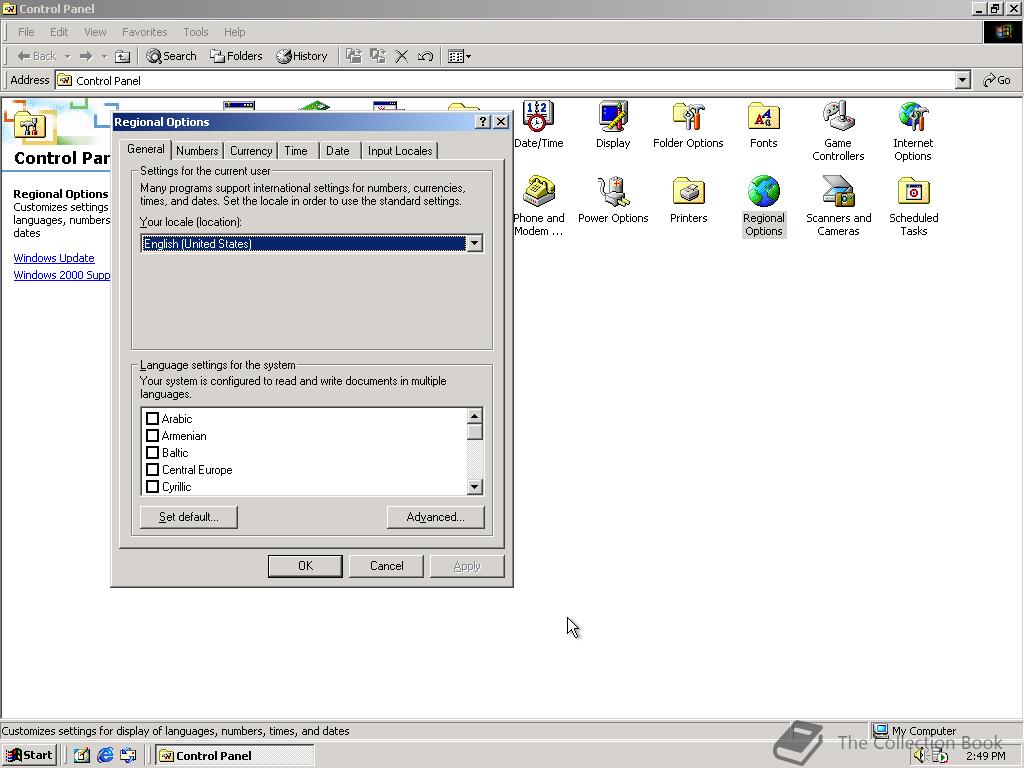Click Cancel in Regional Options
The width and height of the screenshot is (1024, 768).
[x=387, y=566]
